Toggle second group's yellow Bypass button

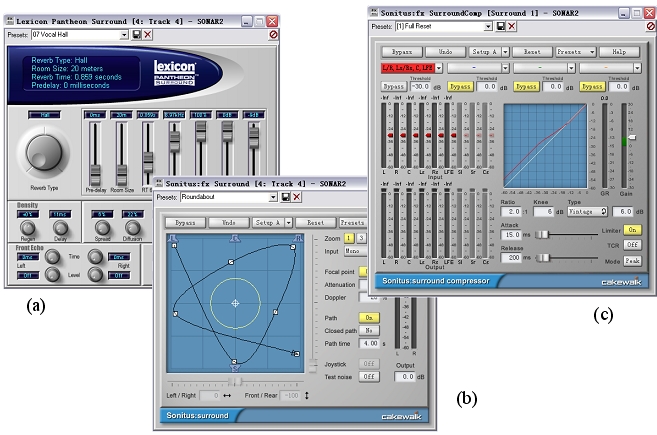[x=460, y=87]
